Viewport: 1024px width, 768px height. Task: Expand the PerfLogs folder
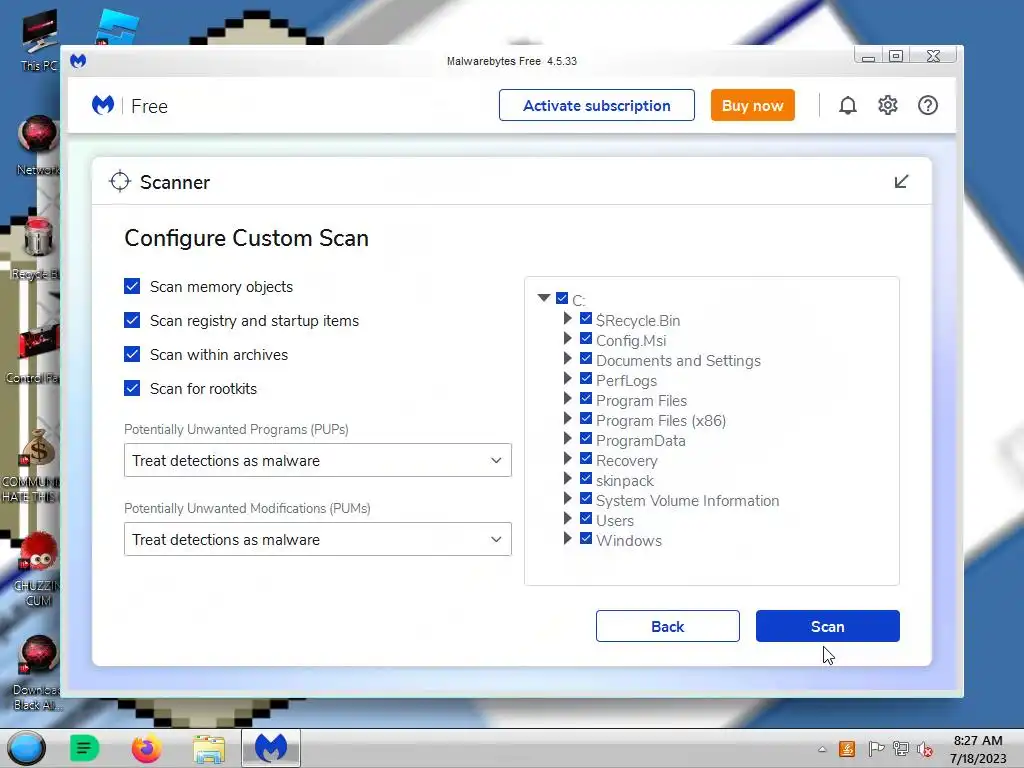tap(568, 379)
